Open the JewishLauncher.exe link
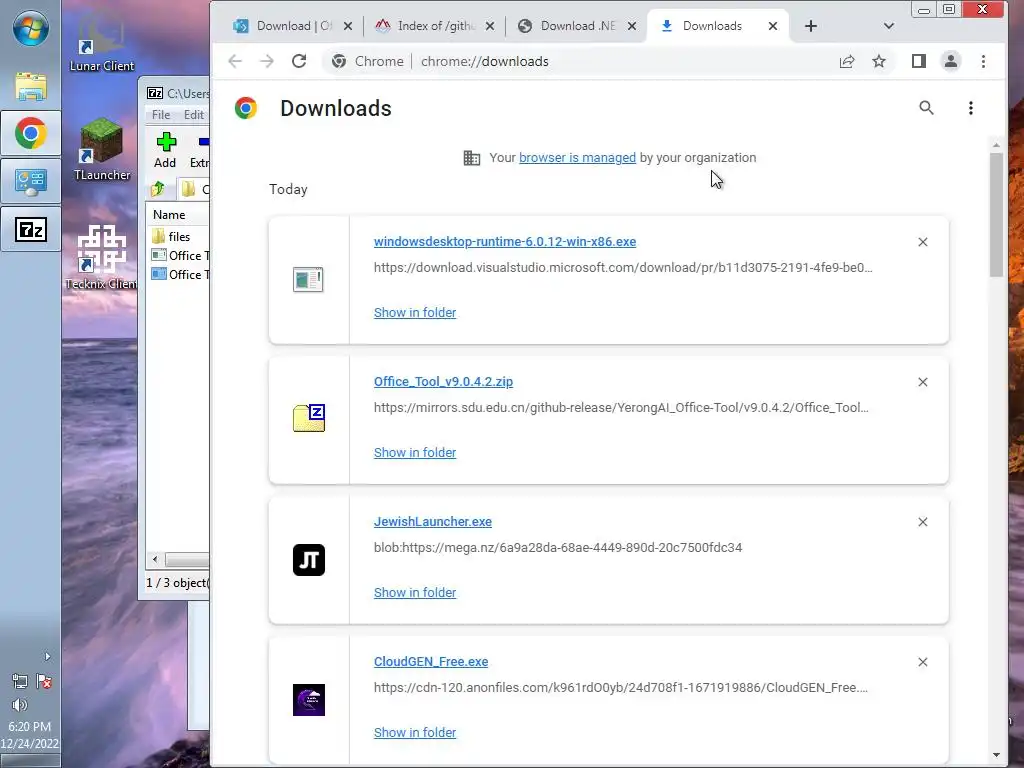This screenshot has height=768, width=1024. (x=432, y=521)
